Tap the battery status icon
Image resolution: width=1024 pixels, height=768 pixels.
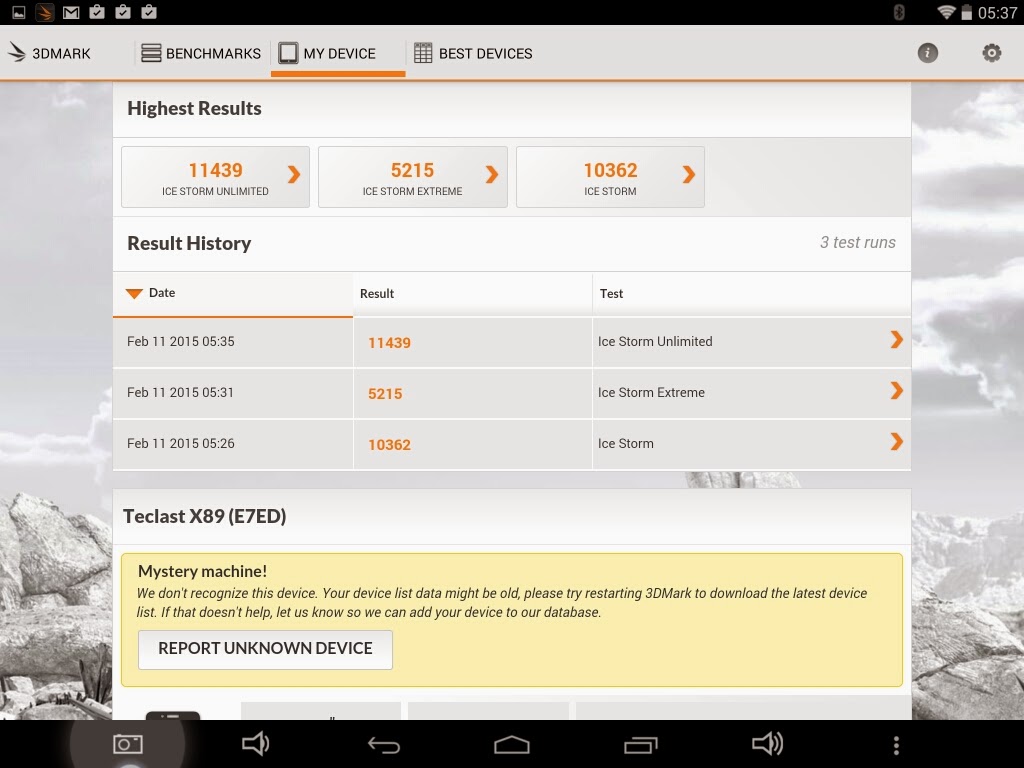tap(967, 12)
